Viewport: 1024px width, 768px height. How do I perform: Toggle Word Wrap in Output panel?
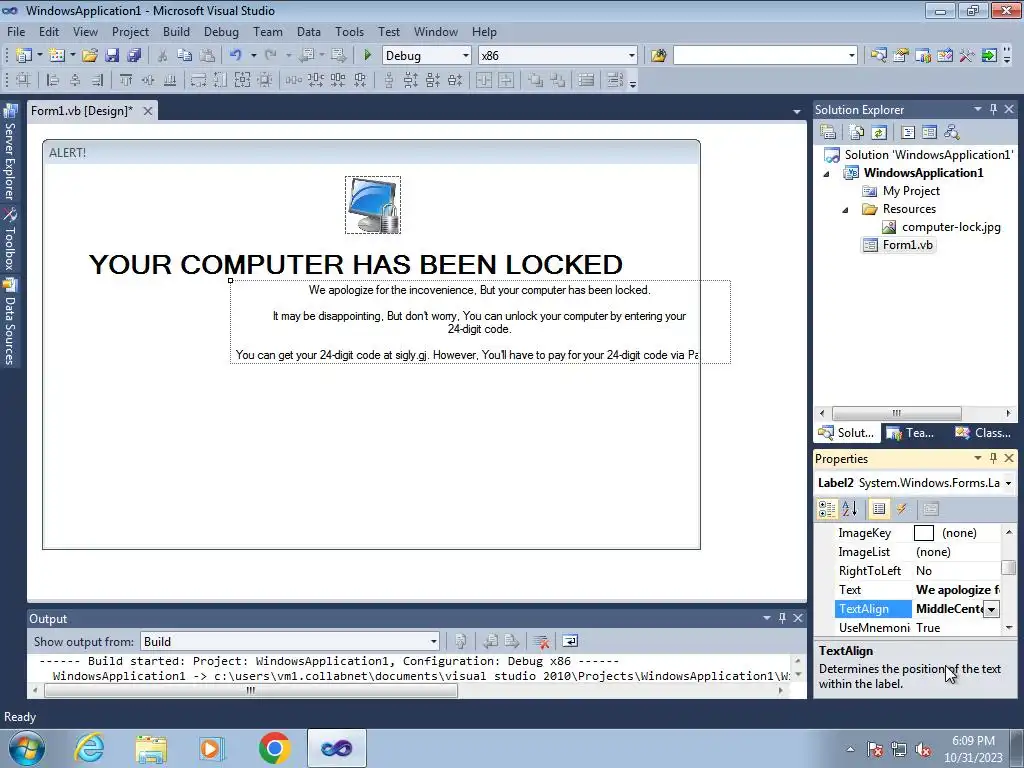point(570,641)
